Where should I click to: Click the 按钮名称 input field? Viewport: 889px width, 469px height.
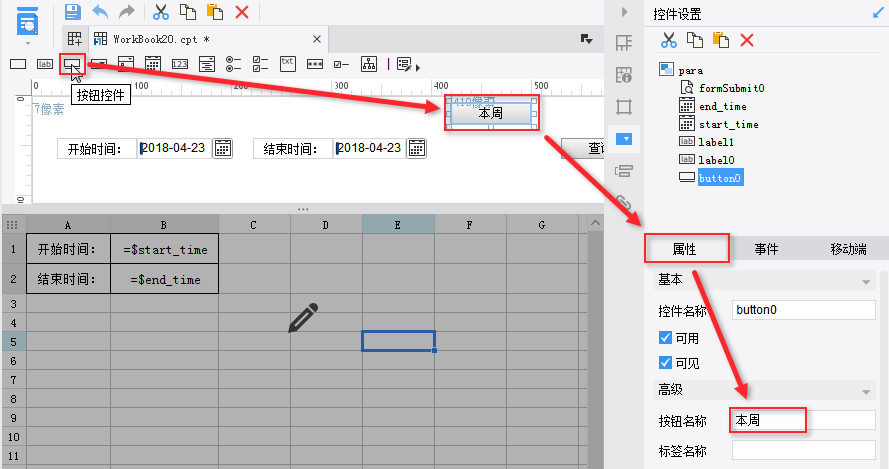803,420
